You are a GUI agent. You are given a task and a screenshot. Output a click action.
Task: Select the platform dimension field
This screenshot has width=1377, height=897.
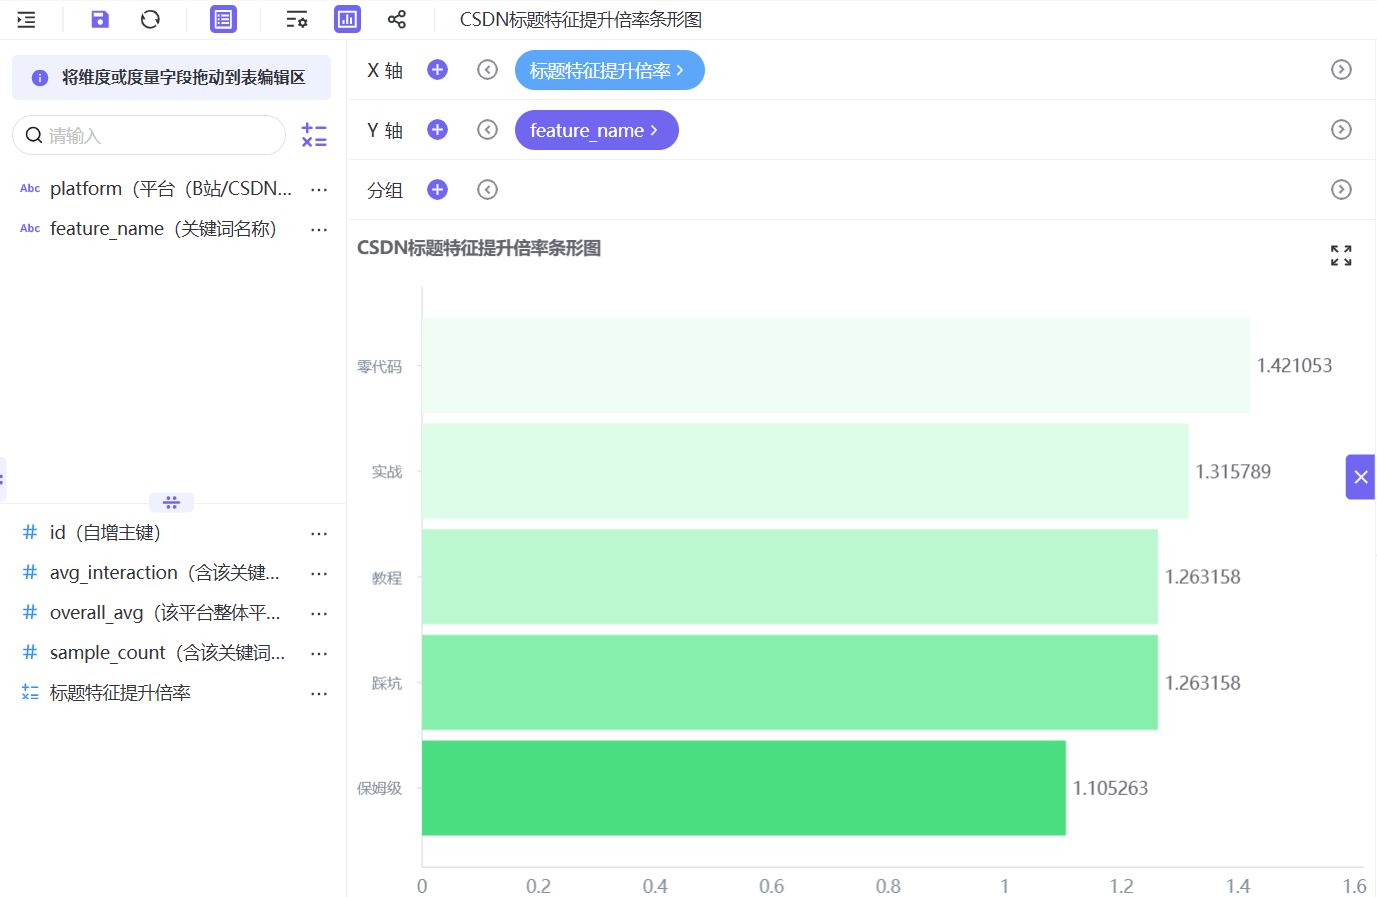point(173,189)
